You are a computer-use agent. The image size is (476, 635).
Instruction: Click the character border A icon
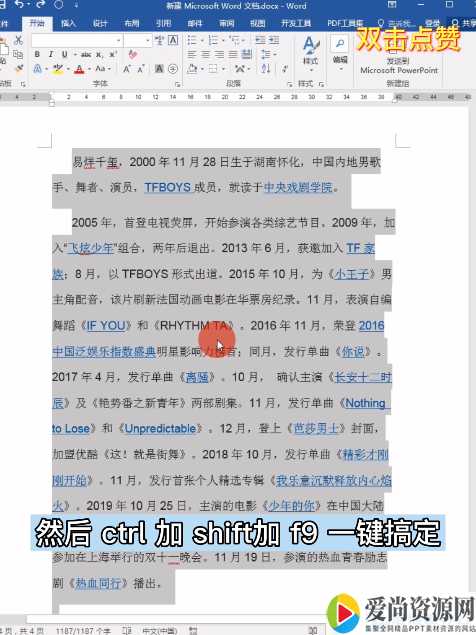(x=173, y=40)
